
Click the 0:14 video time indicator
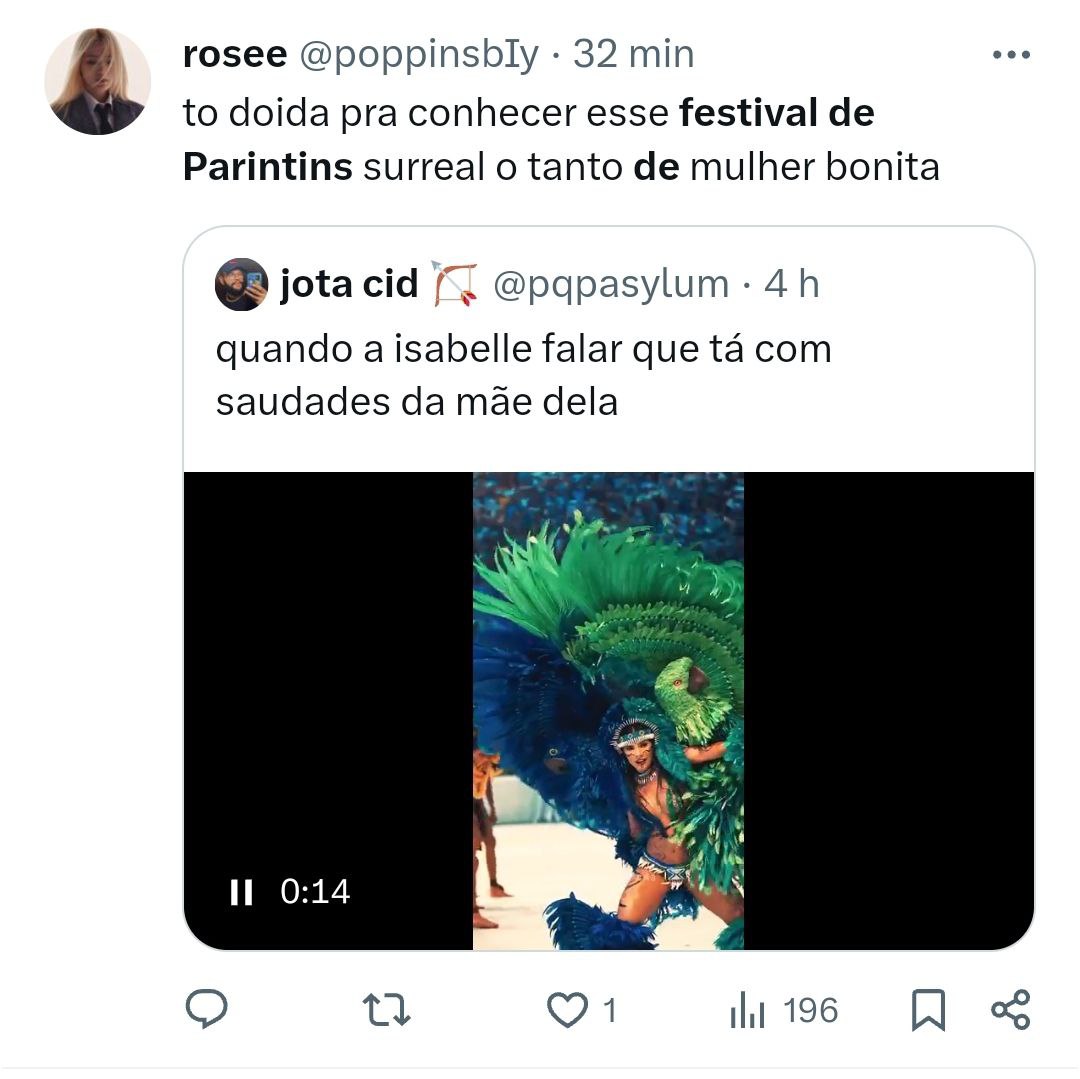[315, 892]
